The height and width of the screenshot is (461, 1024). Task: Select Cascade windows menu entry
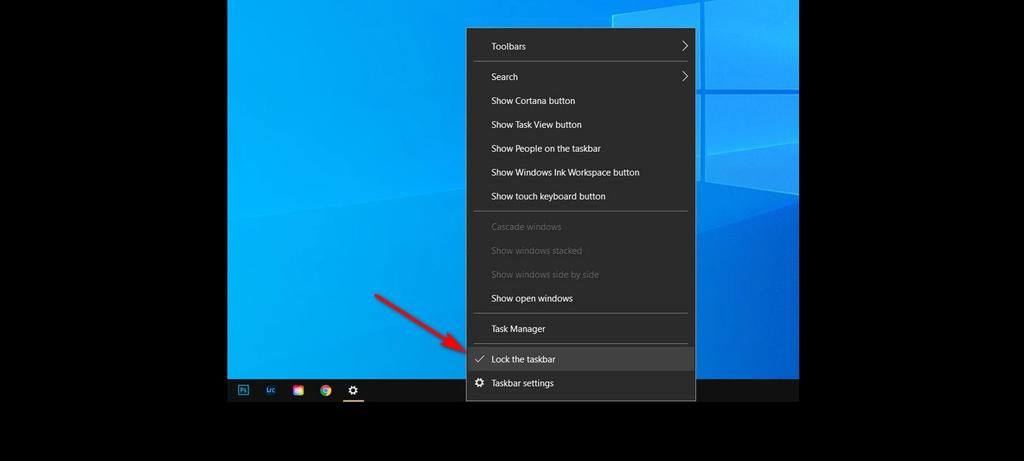tap(581, 227)
